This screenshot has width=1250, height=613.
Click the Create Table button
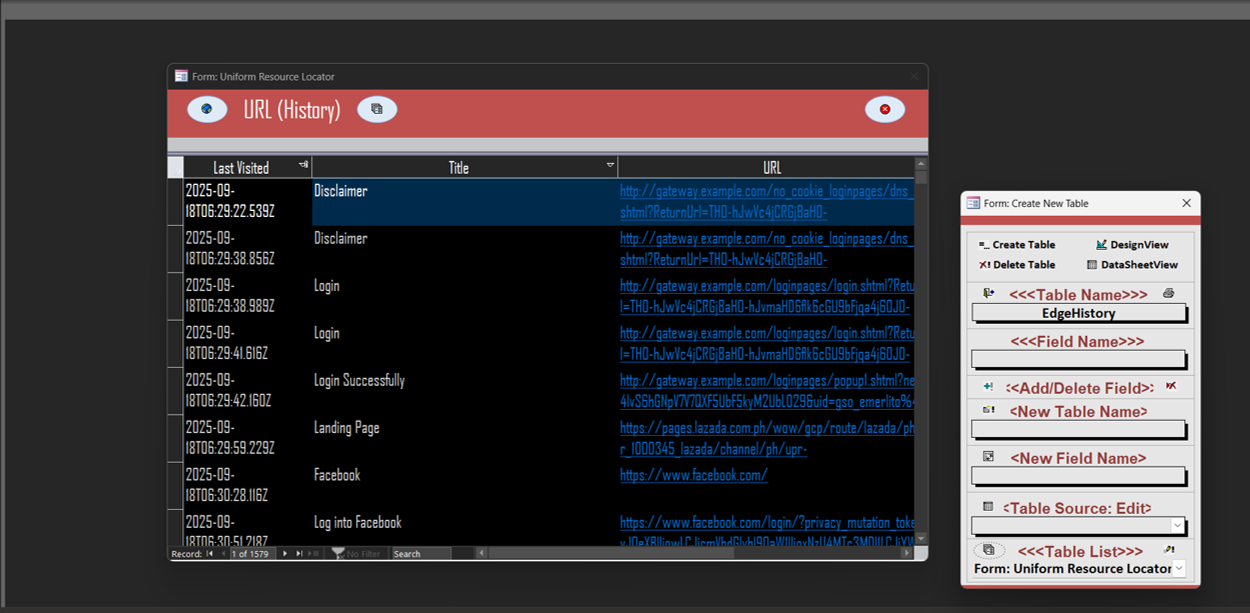[1017, 245]
